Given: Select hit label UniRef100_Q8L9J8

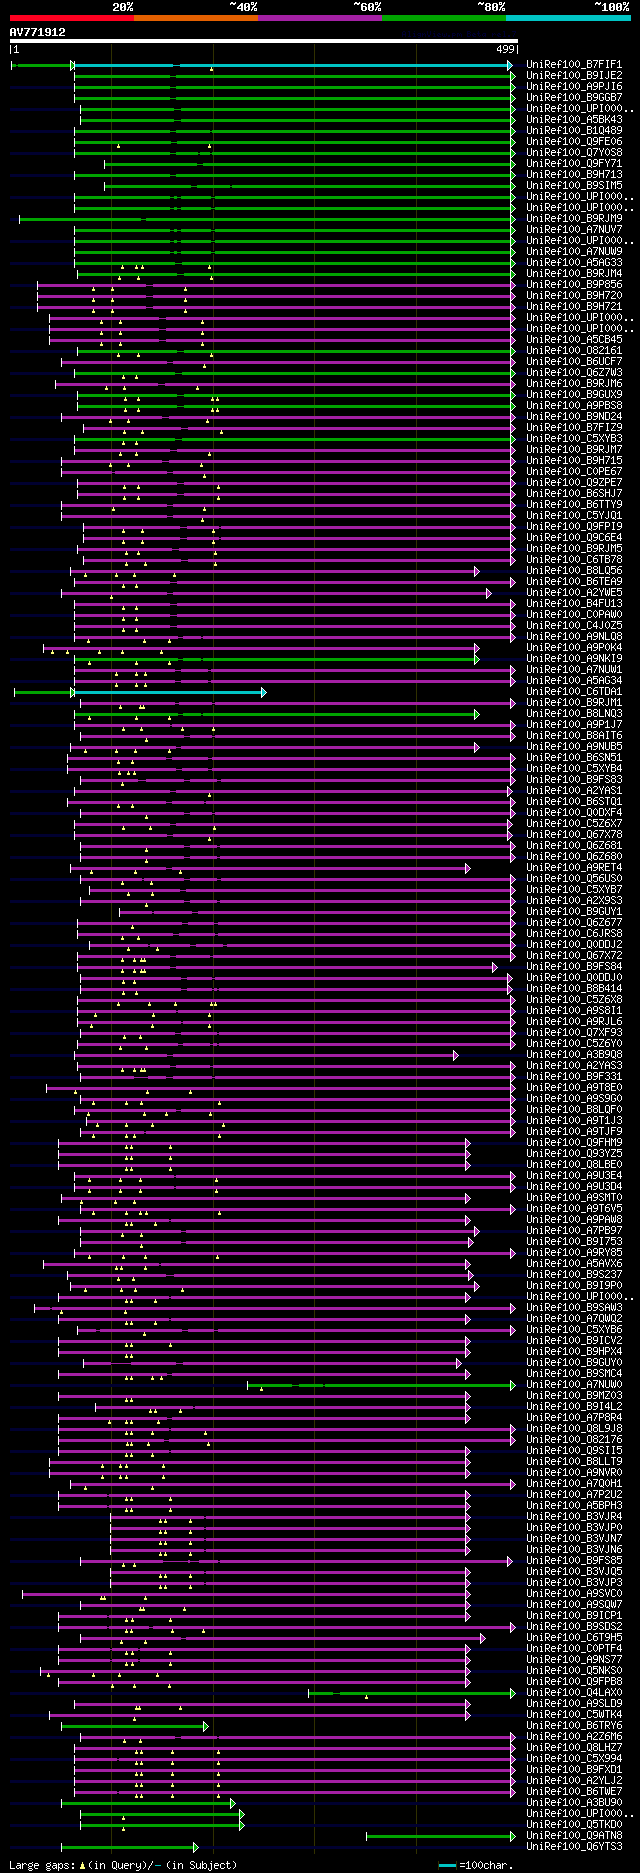Looking at the screenshot, I should tap(574, 1429).
